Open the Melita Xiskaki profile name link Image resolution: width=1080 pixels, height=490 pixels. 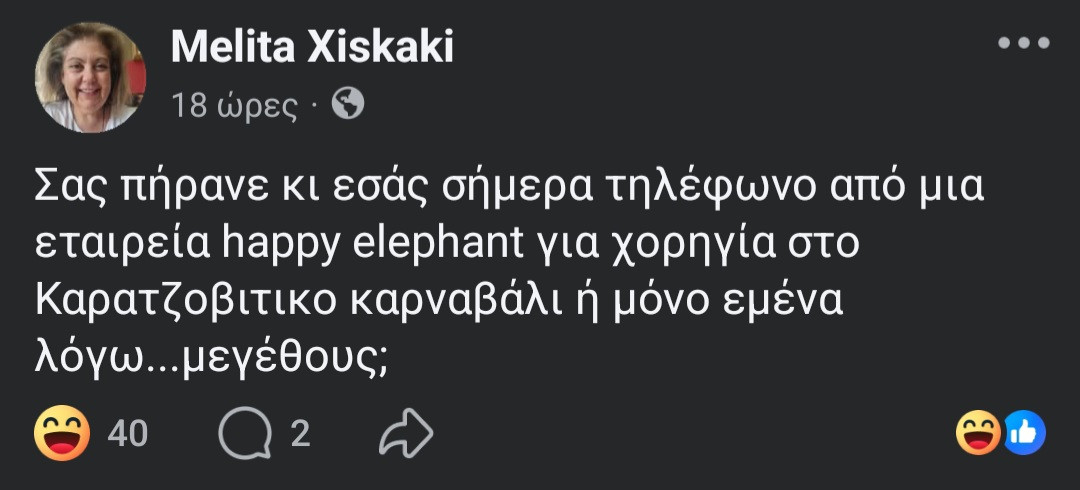pyautogui.click(x=312, y=46)
